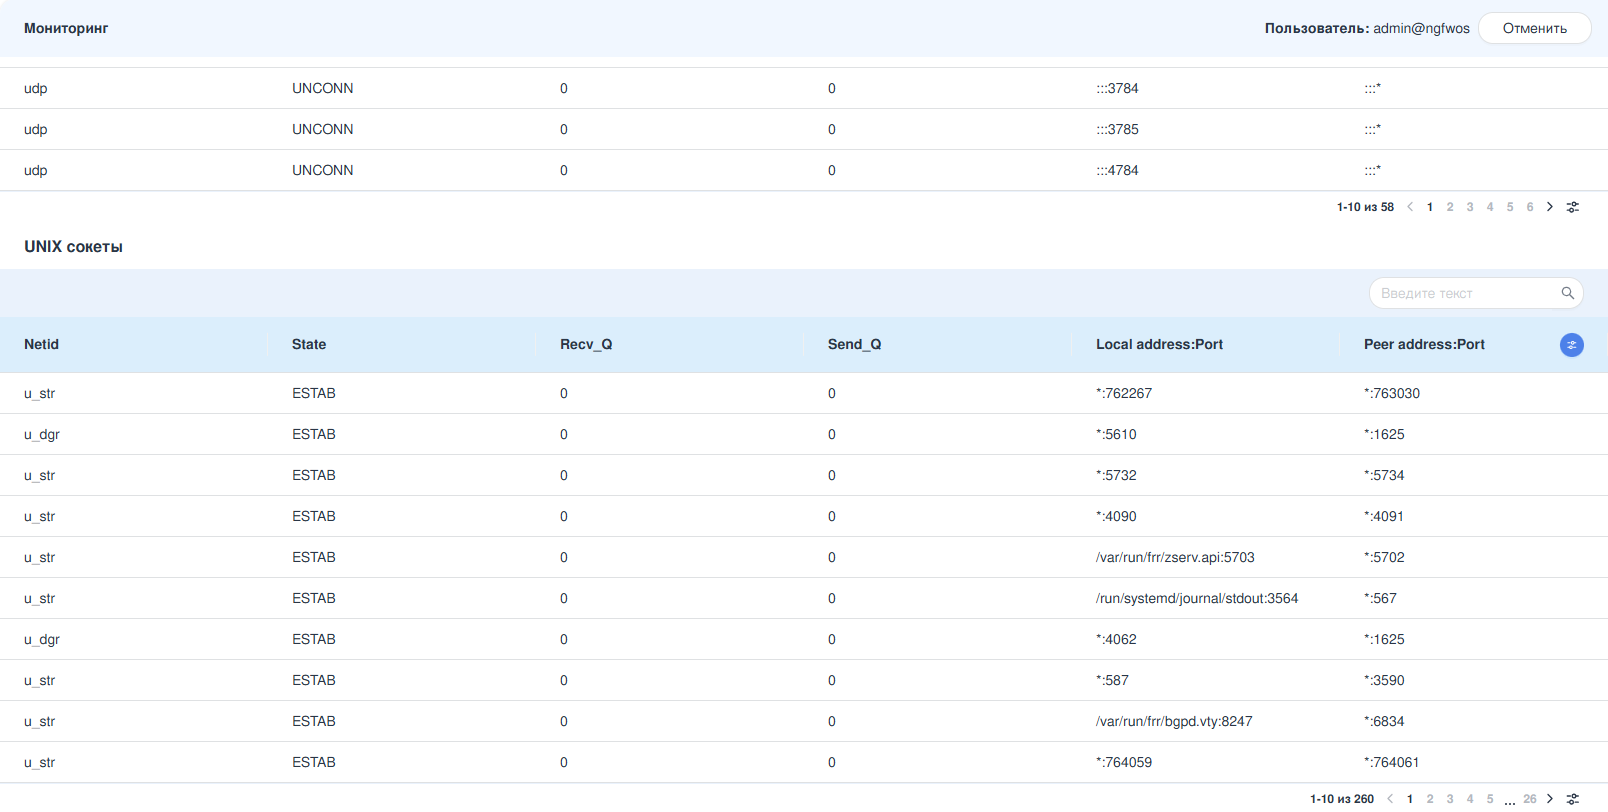
Task: Click udp Netid in the :::4784 row
Action: (36, 170)
